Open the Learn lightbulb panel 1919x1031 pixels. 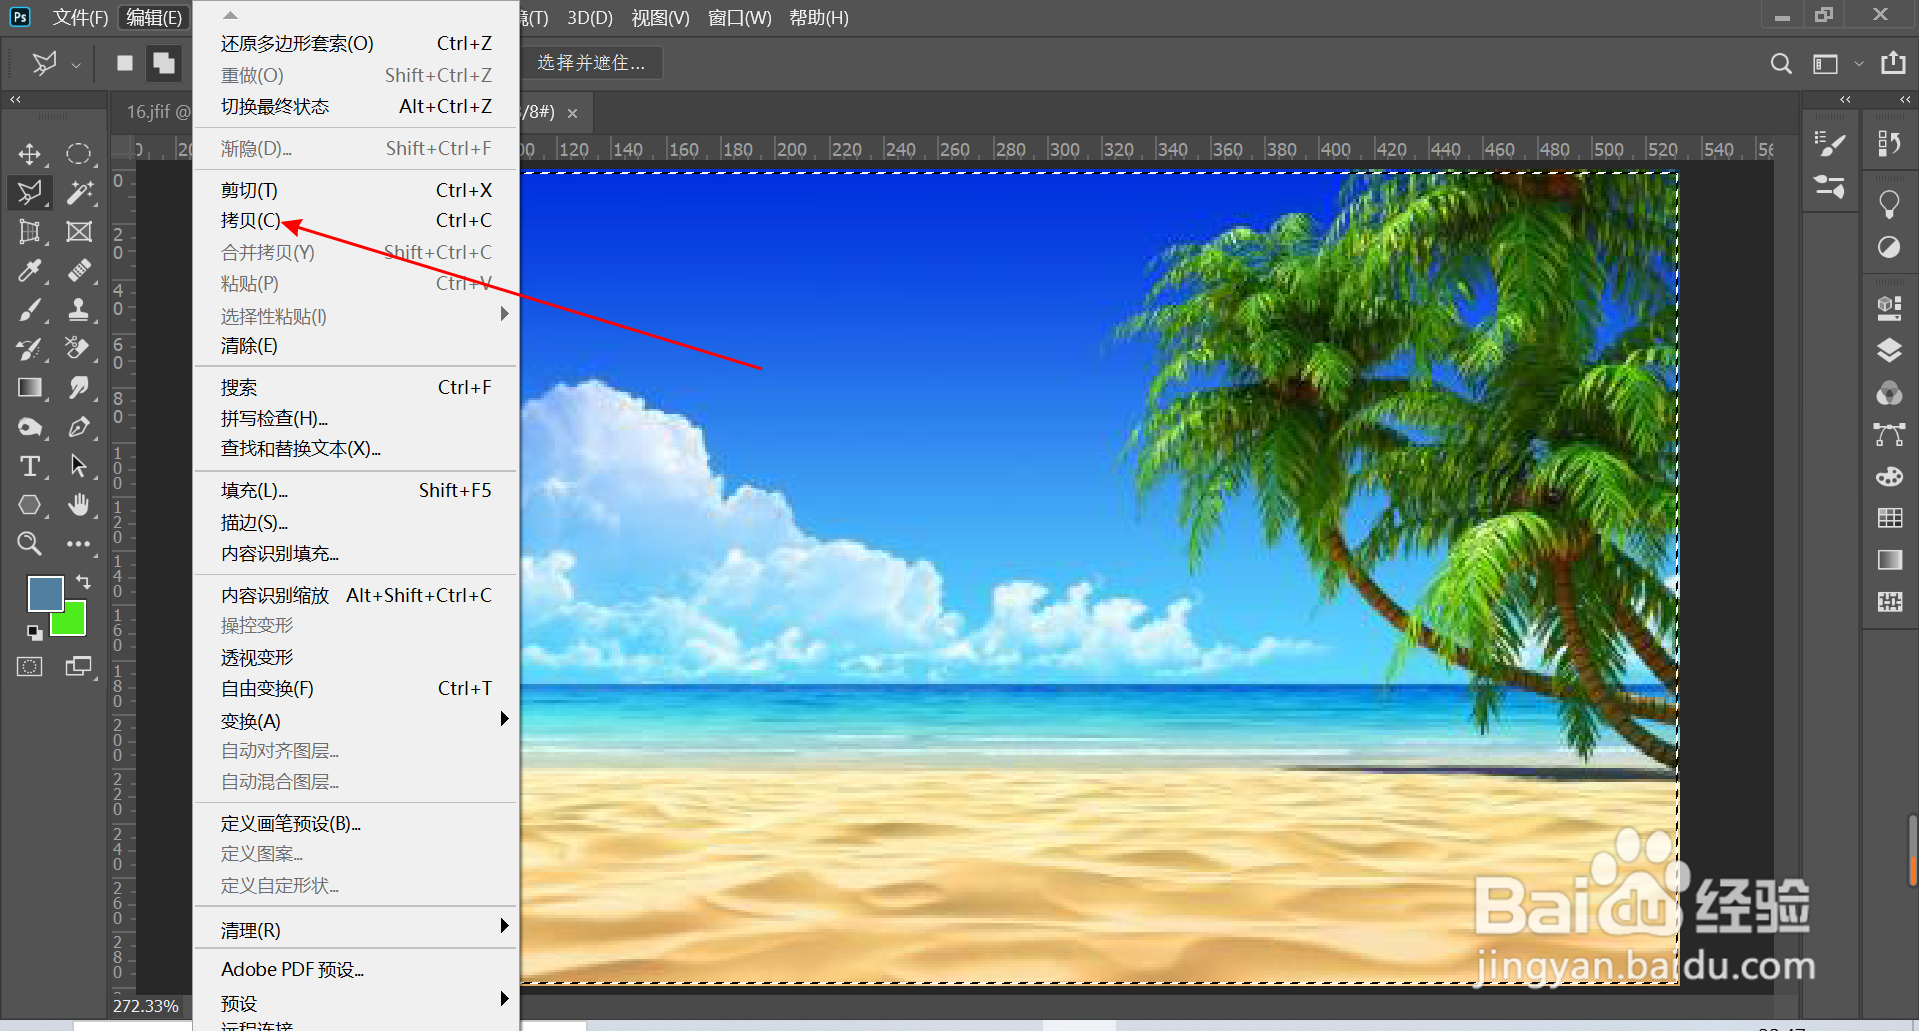(x=1889, y=204)
